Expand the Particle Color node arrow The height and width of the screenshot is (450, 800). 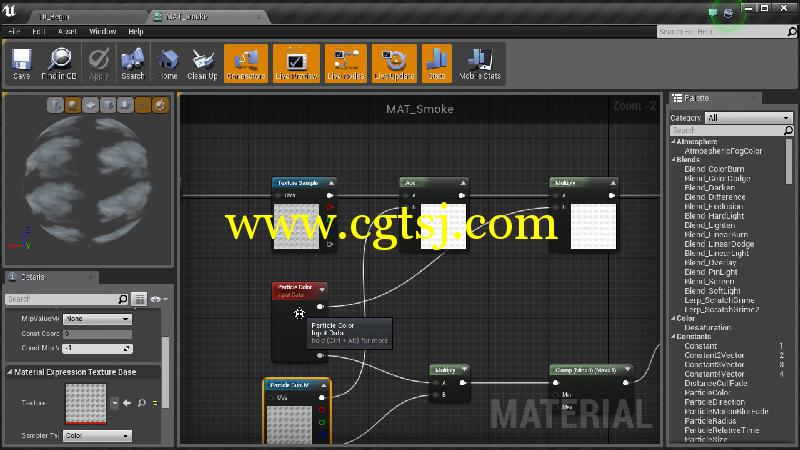click(x=322, y=290)
